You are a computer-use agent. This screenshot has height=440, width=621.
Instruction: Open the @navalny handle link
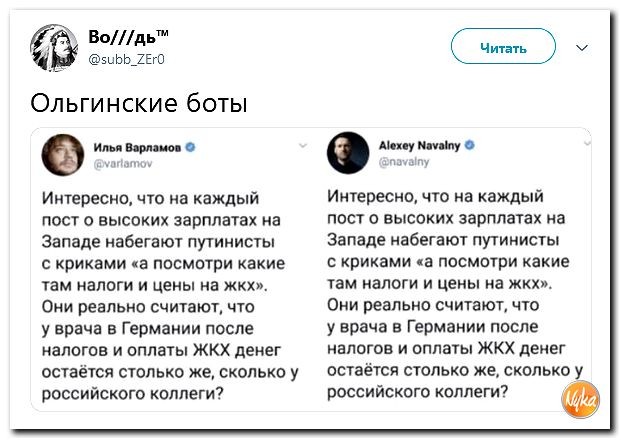click(403, 160)
